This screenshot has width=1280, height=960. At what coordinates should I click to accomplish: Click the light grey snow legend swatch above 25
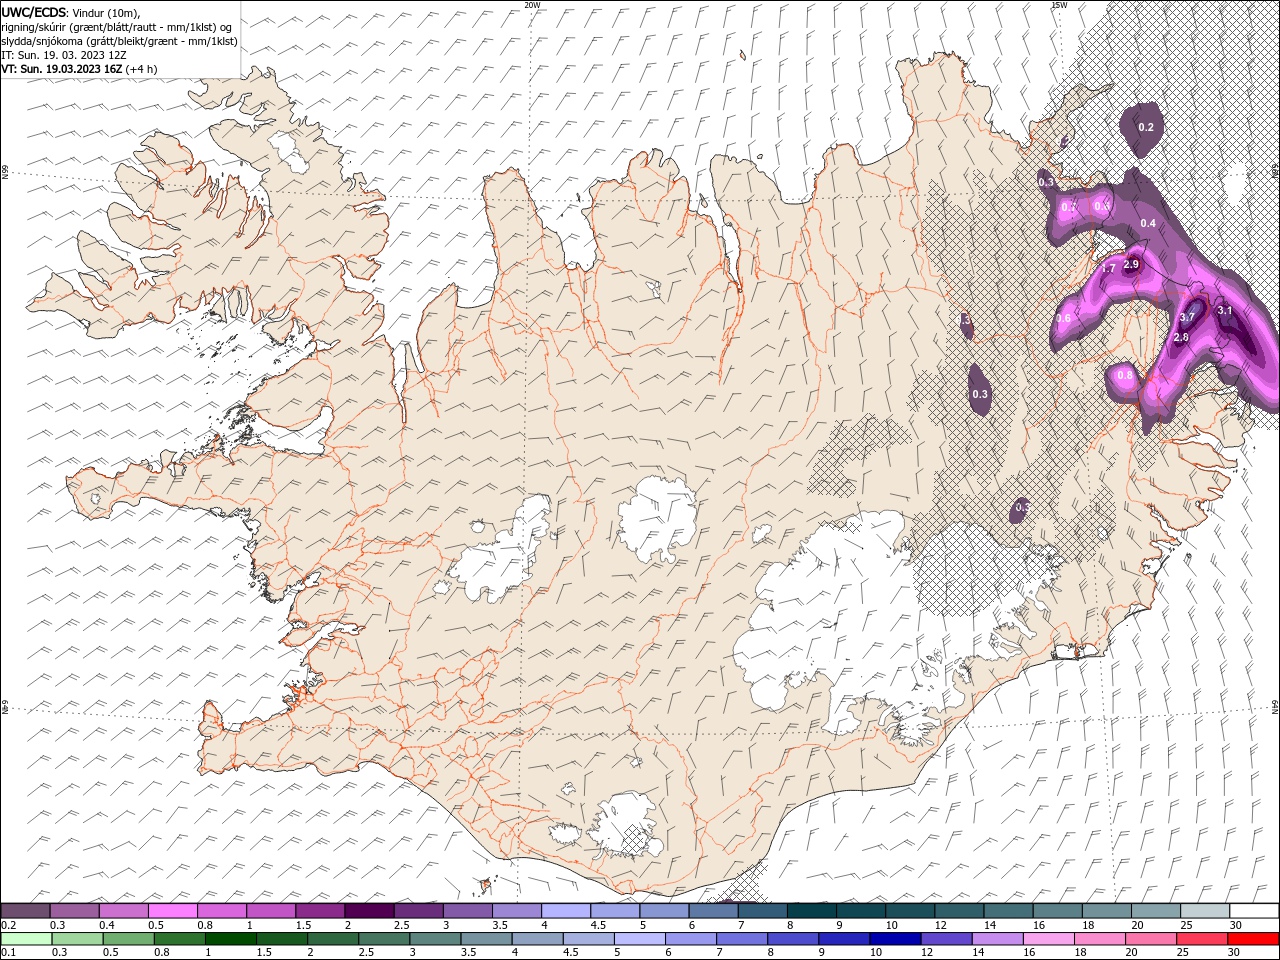(1205, 911)
